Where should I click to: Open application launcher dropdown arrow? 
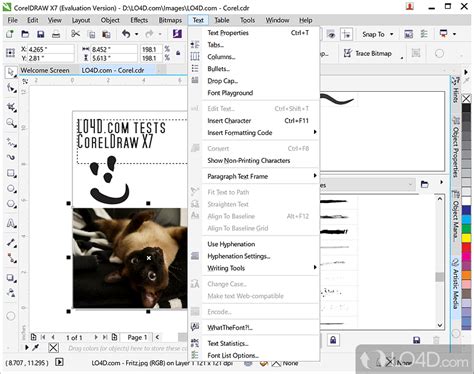click(x=454, y=34)
